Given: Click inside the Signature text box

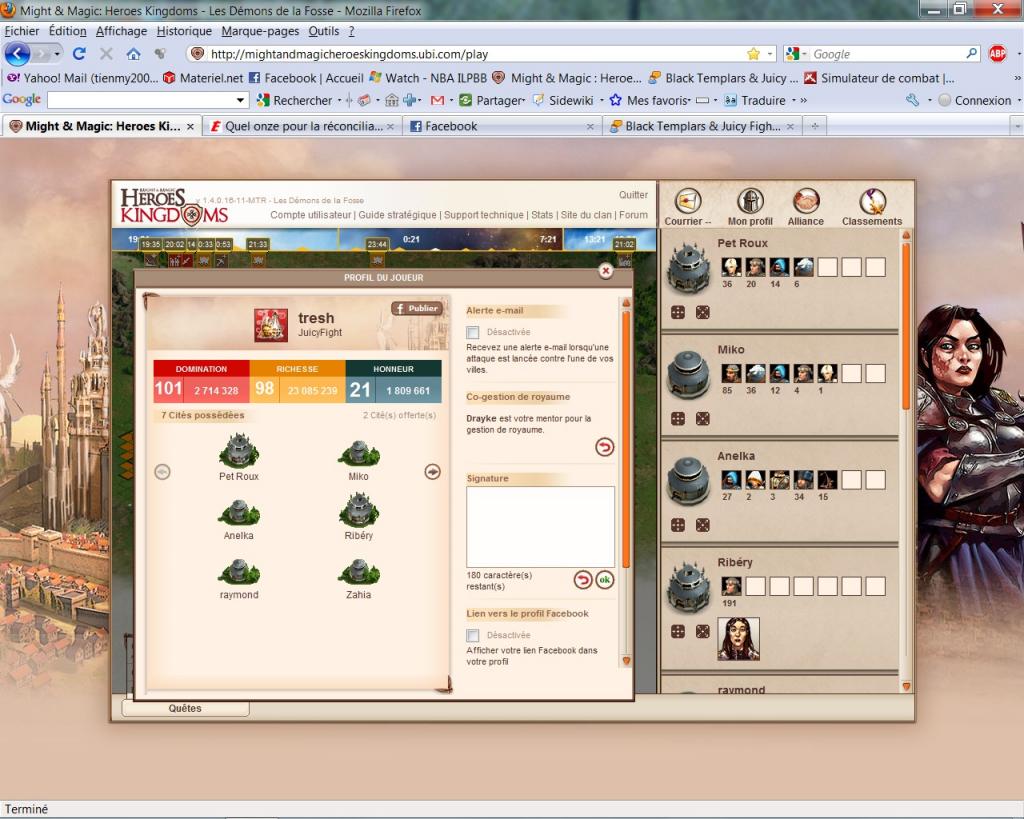Looking at the screenshot, I should point(540,526).
